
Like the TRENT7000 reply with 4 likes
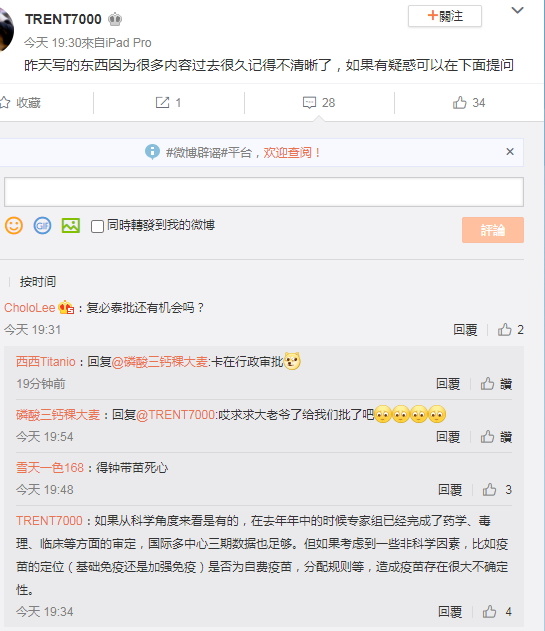pos(489,612)
